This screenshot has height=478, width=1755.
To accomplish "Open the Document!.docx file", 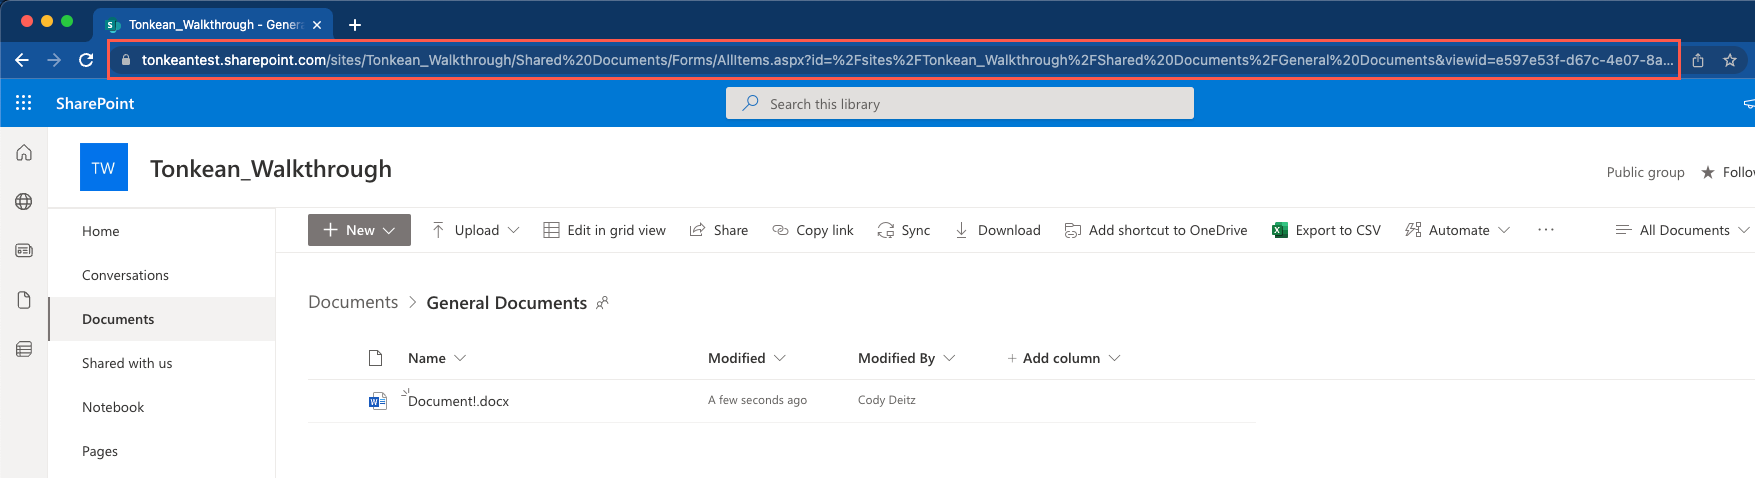I will click(458, 401).
